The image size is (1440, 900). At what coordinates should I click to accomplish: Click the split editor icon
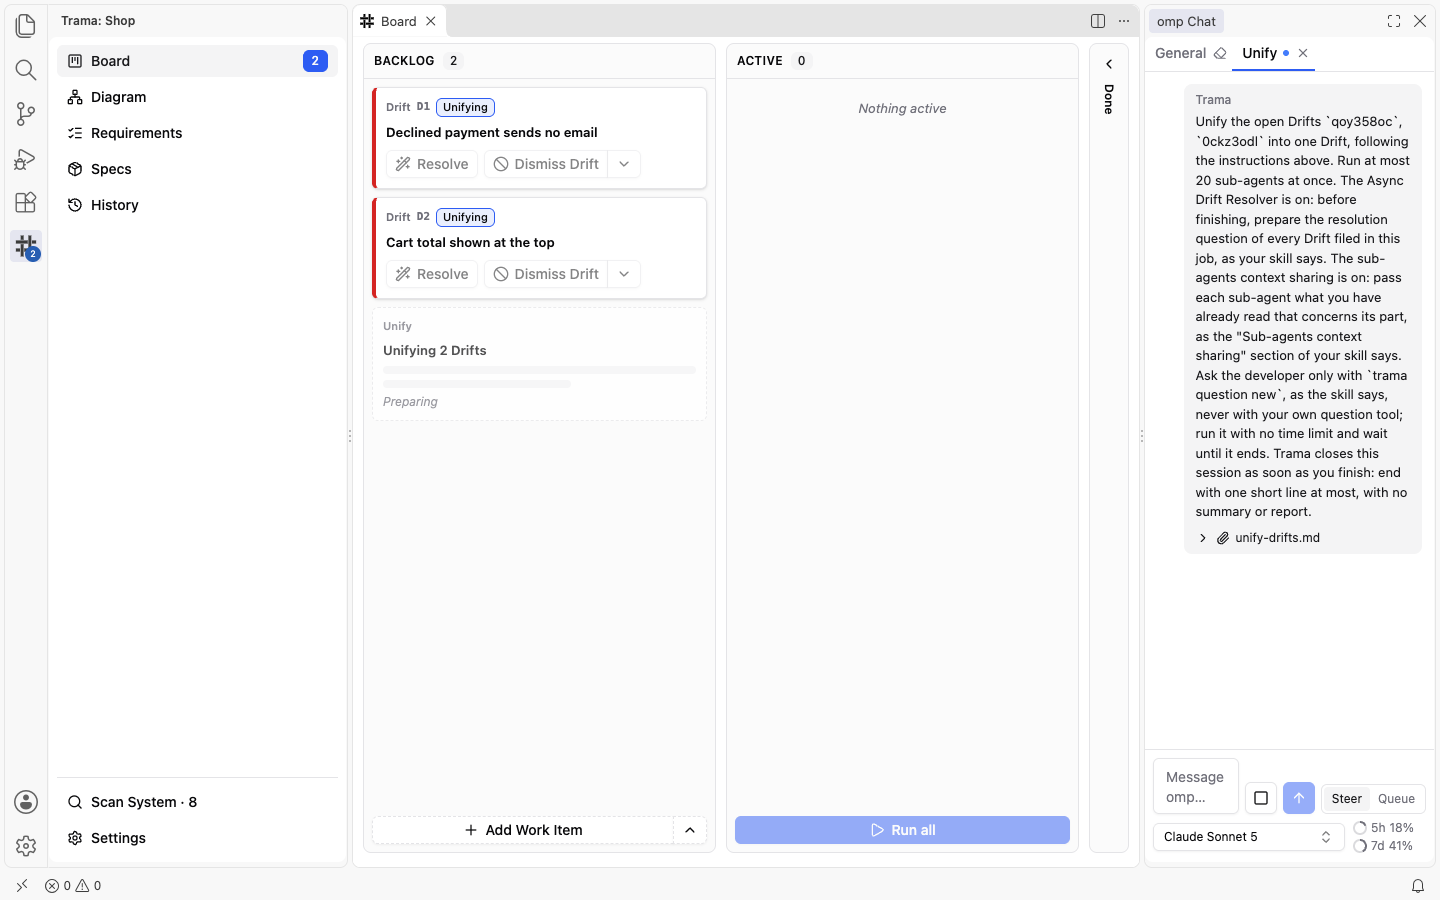(x=1098, y=21)
